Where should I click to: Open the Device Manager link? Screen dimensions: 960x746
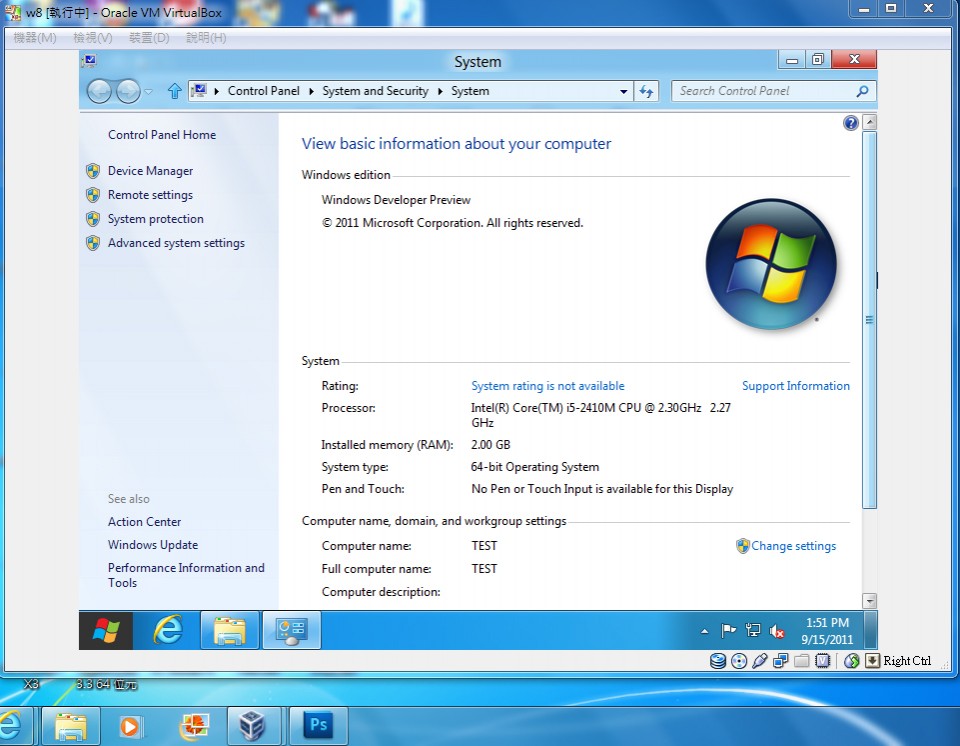(x=150, y=171)
